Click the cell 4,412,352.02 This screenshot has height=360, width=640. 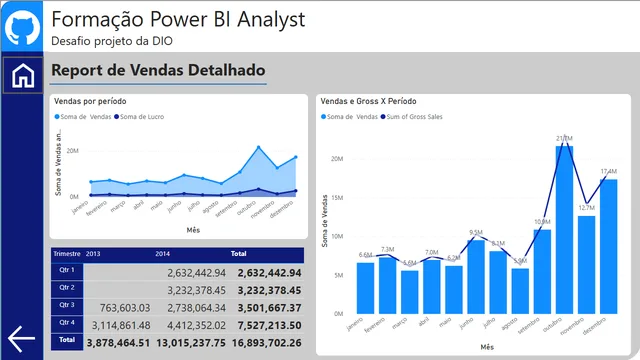[196, 325]
